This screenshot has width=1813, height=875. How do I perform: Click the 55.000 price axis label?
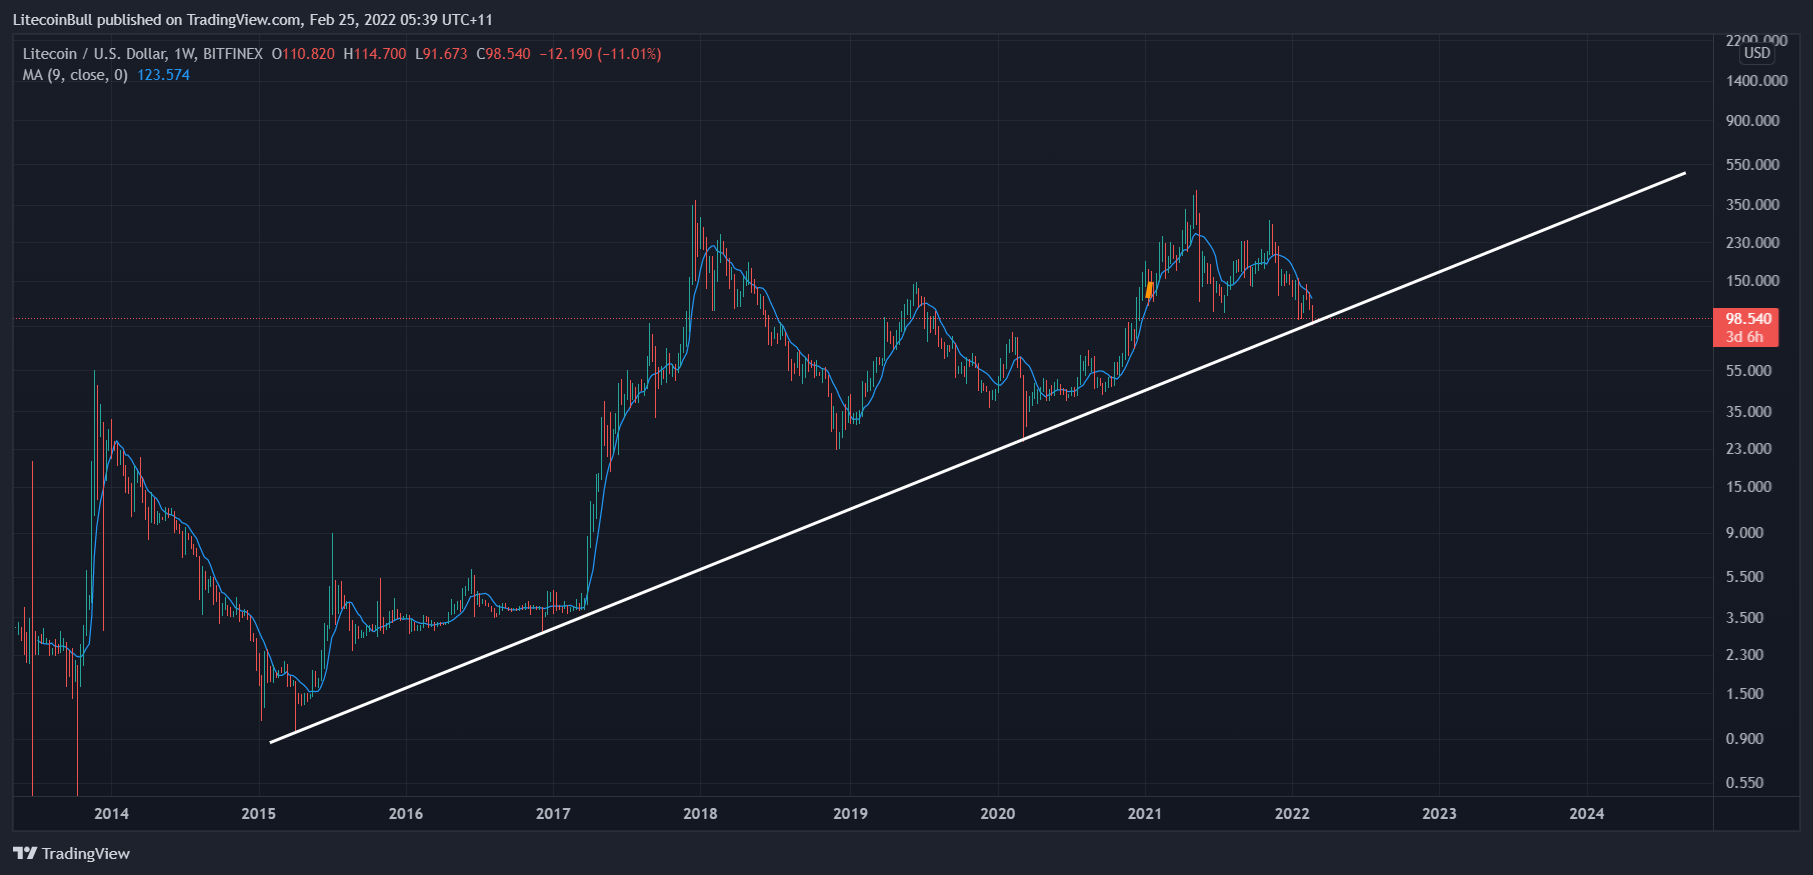pos(1749,370)
